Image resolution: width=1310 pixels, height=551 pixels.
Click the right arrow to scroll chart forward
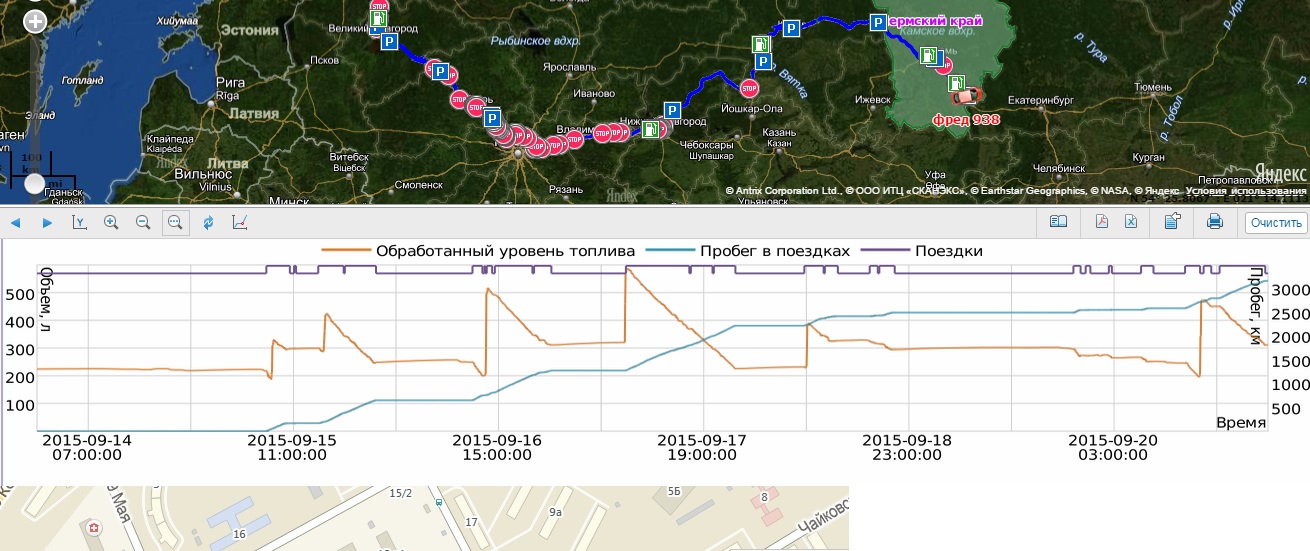pos(47,222)
